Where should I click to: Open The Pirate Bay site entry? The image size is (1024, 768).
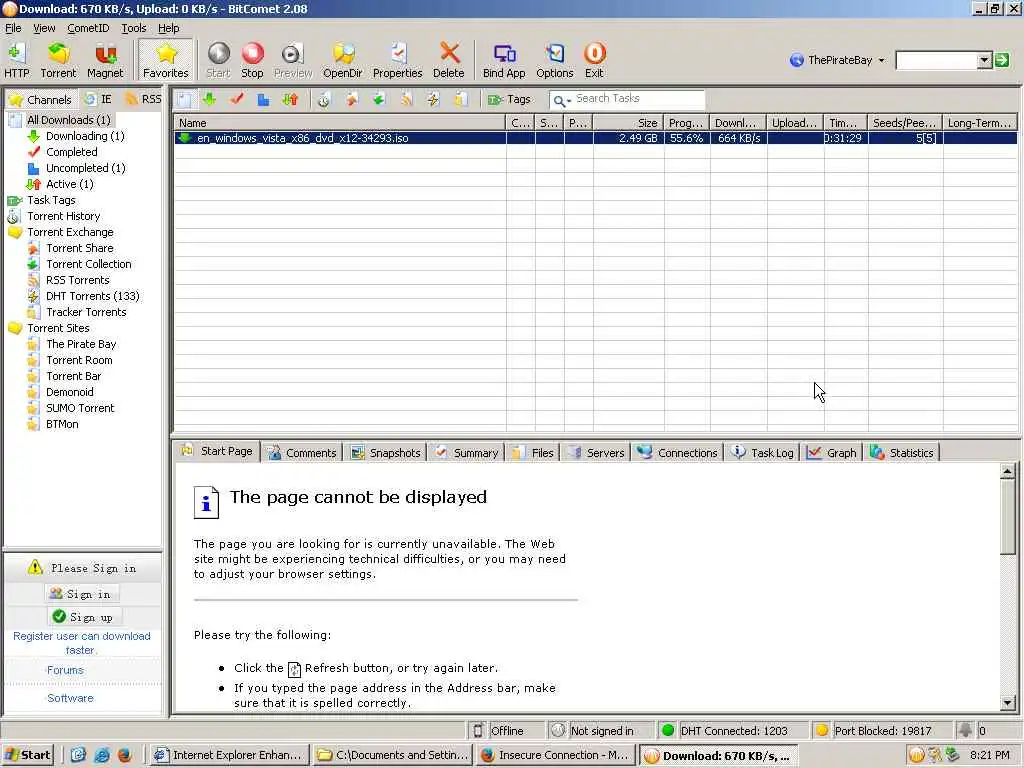click(x=81, y=344)
